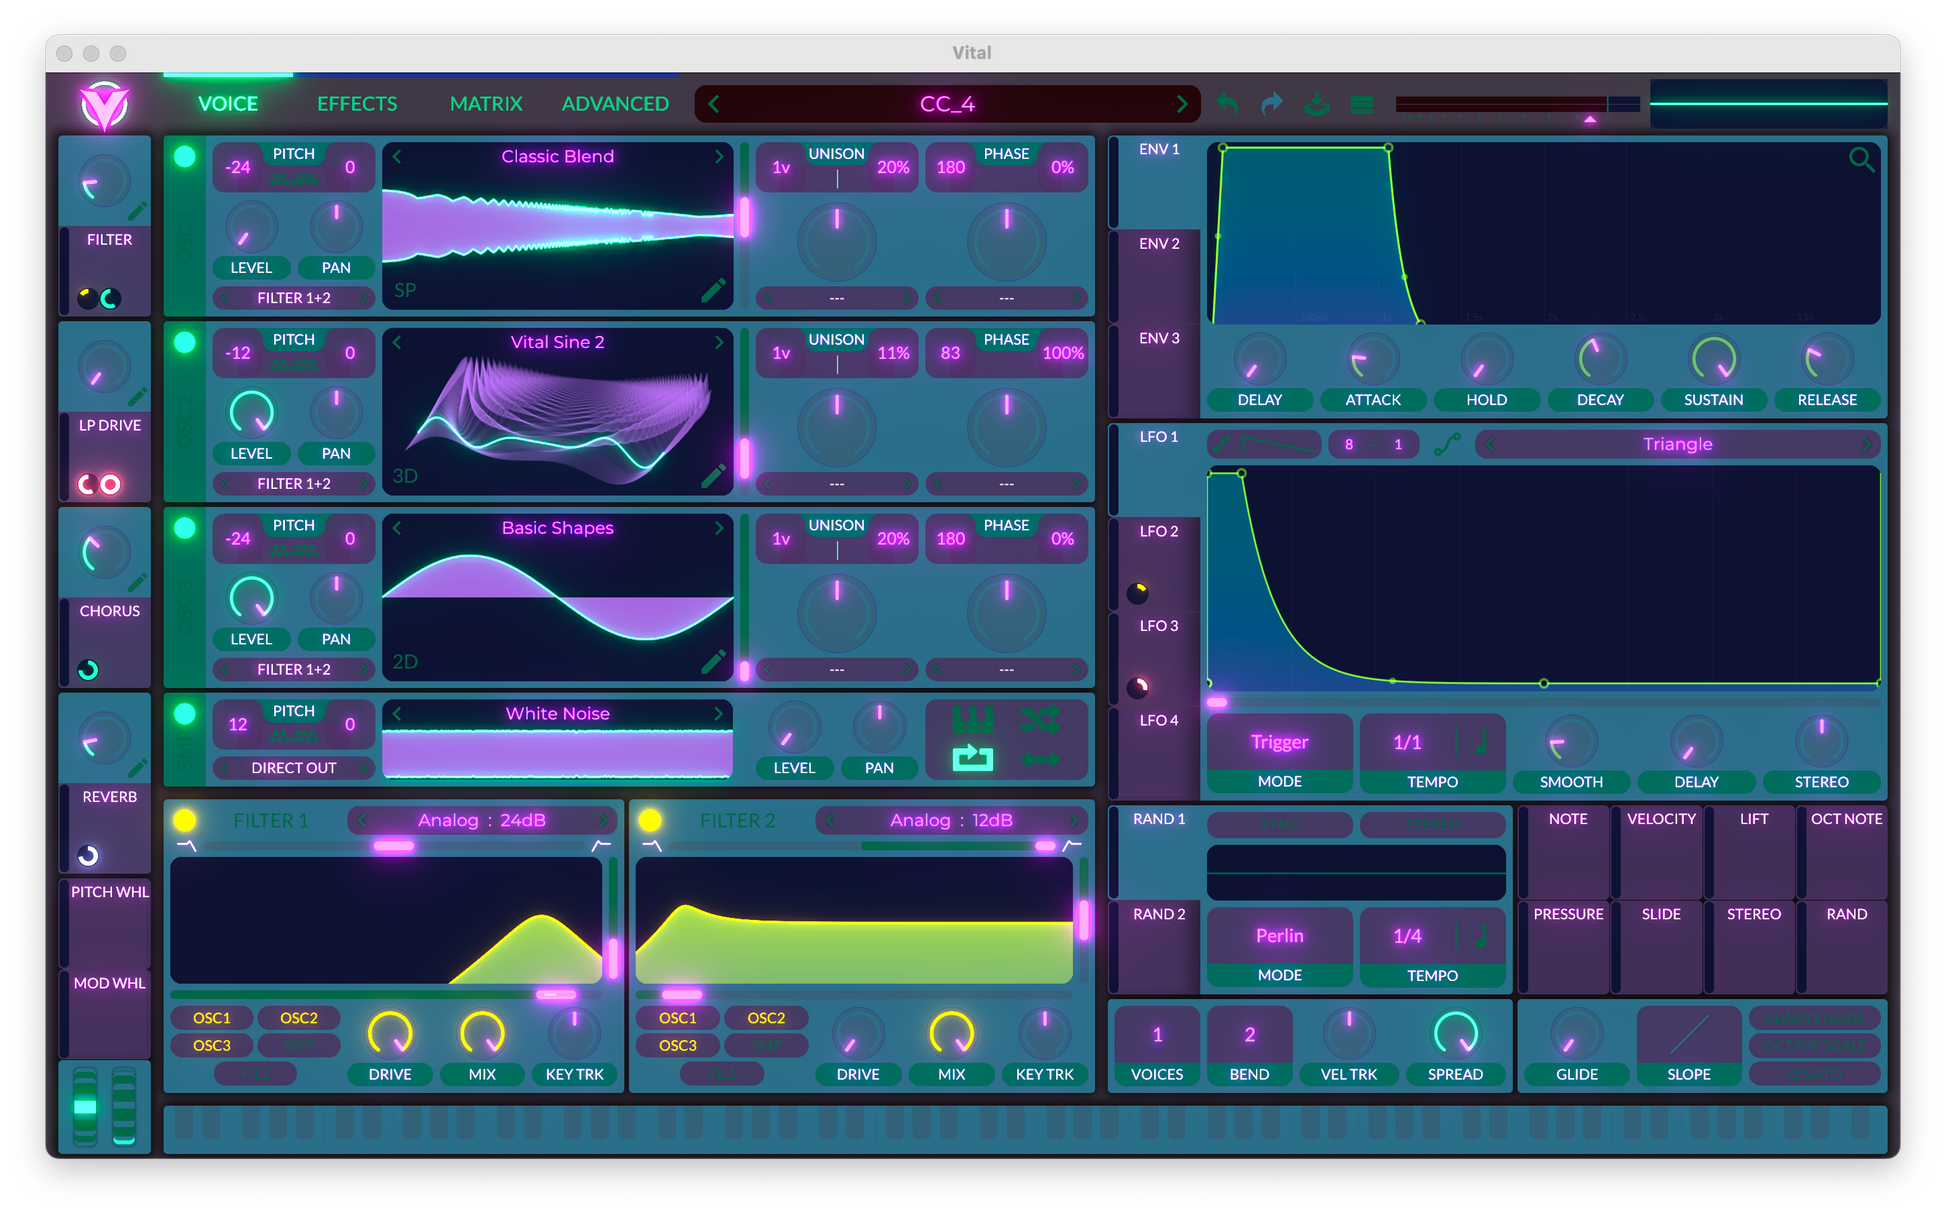The width and height of the screenshot is (1946, 1215).
Task: Open the LFO Triangle preset selector
Action: 1677,444
